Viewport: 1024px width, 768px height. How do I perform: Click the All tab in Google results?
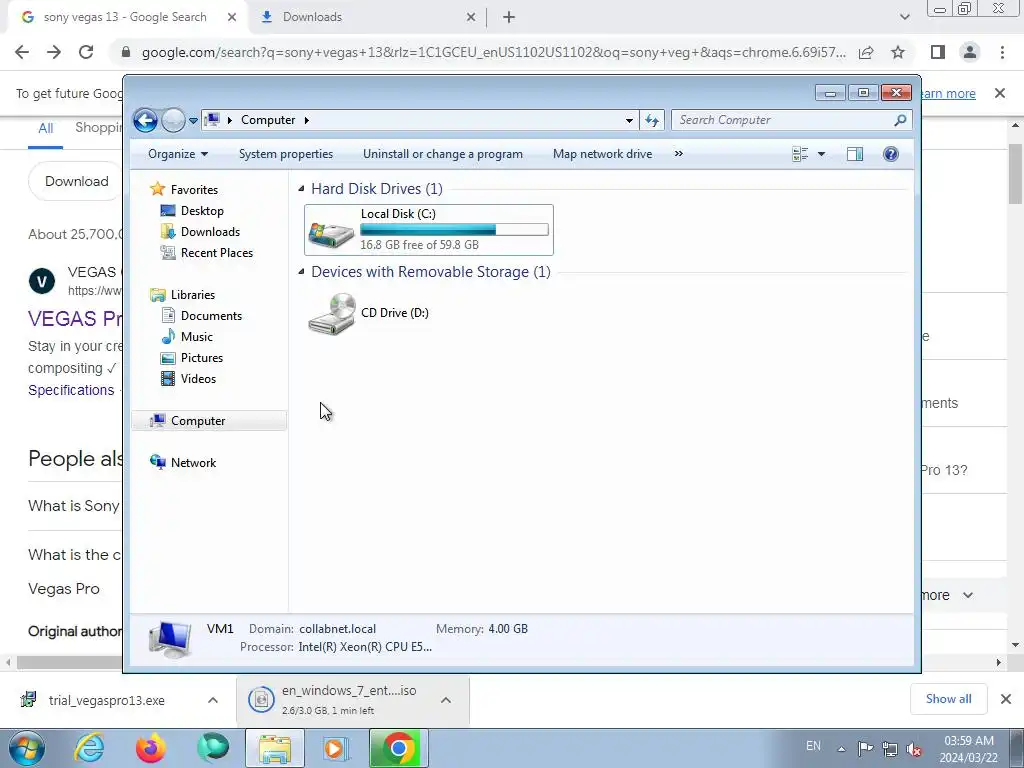click(45, 129)
